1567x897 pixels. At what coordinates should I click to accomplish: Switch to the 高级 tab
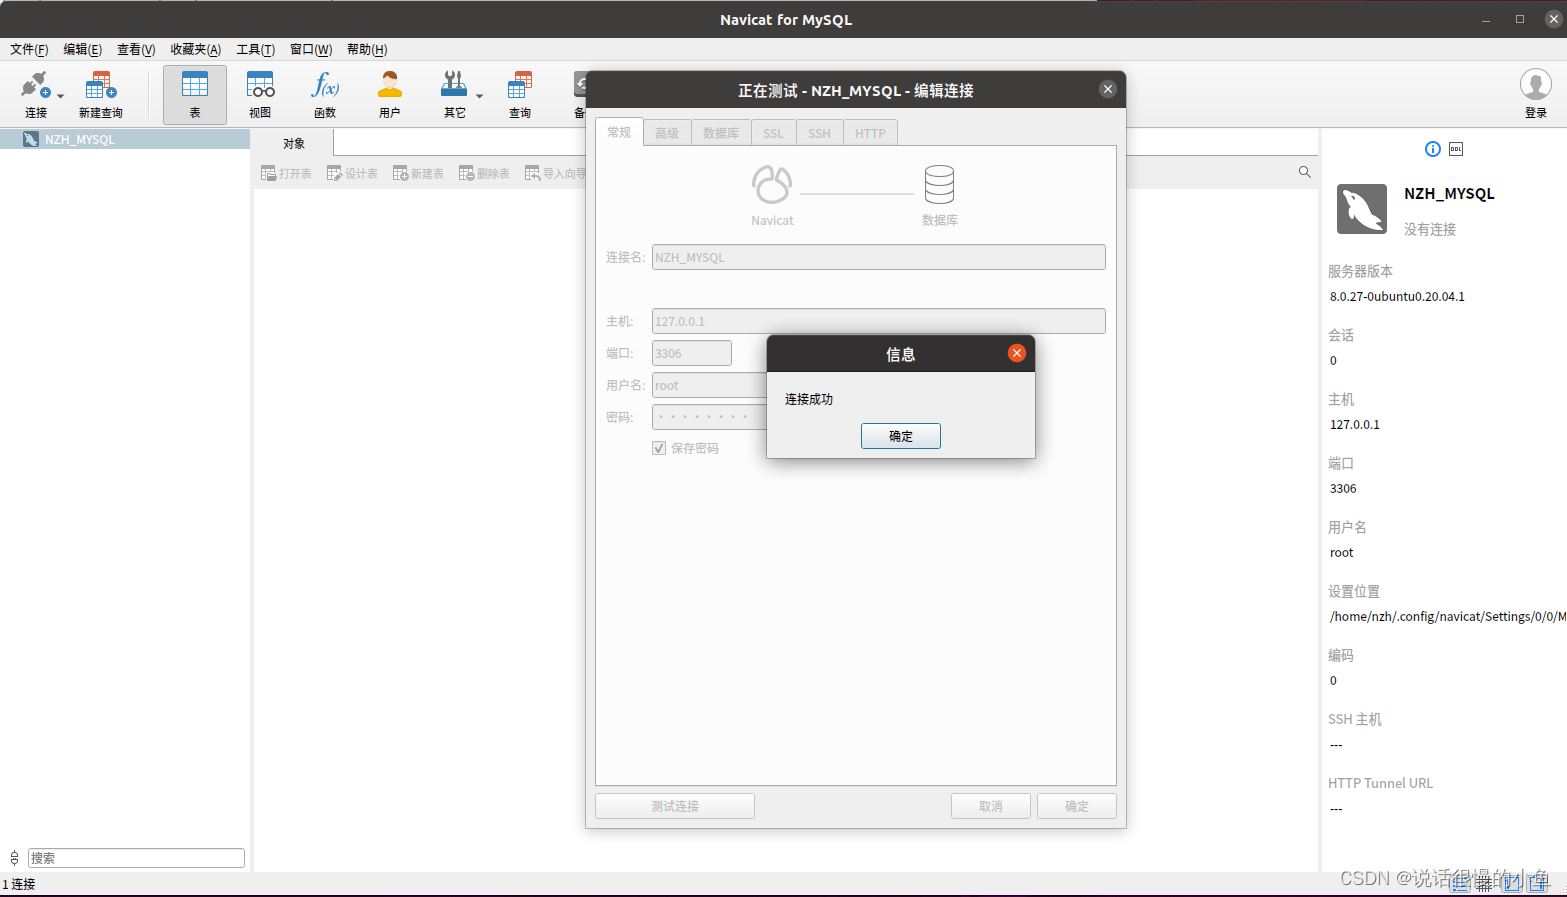click(667, 133)
